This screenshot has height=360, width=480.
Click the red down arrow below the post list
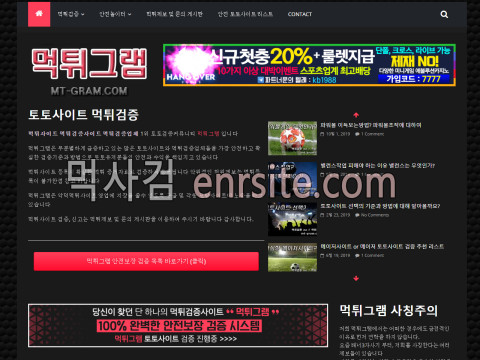tap(356, 278)
